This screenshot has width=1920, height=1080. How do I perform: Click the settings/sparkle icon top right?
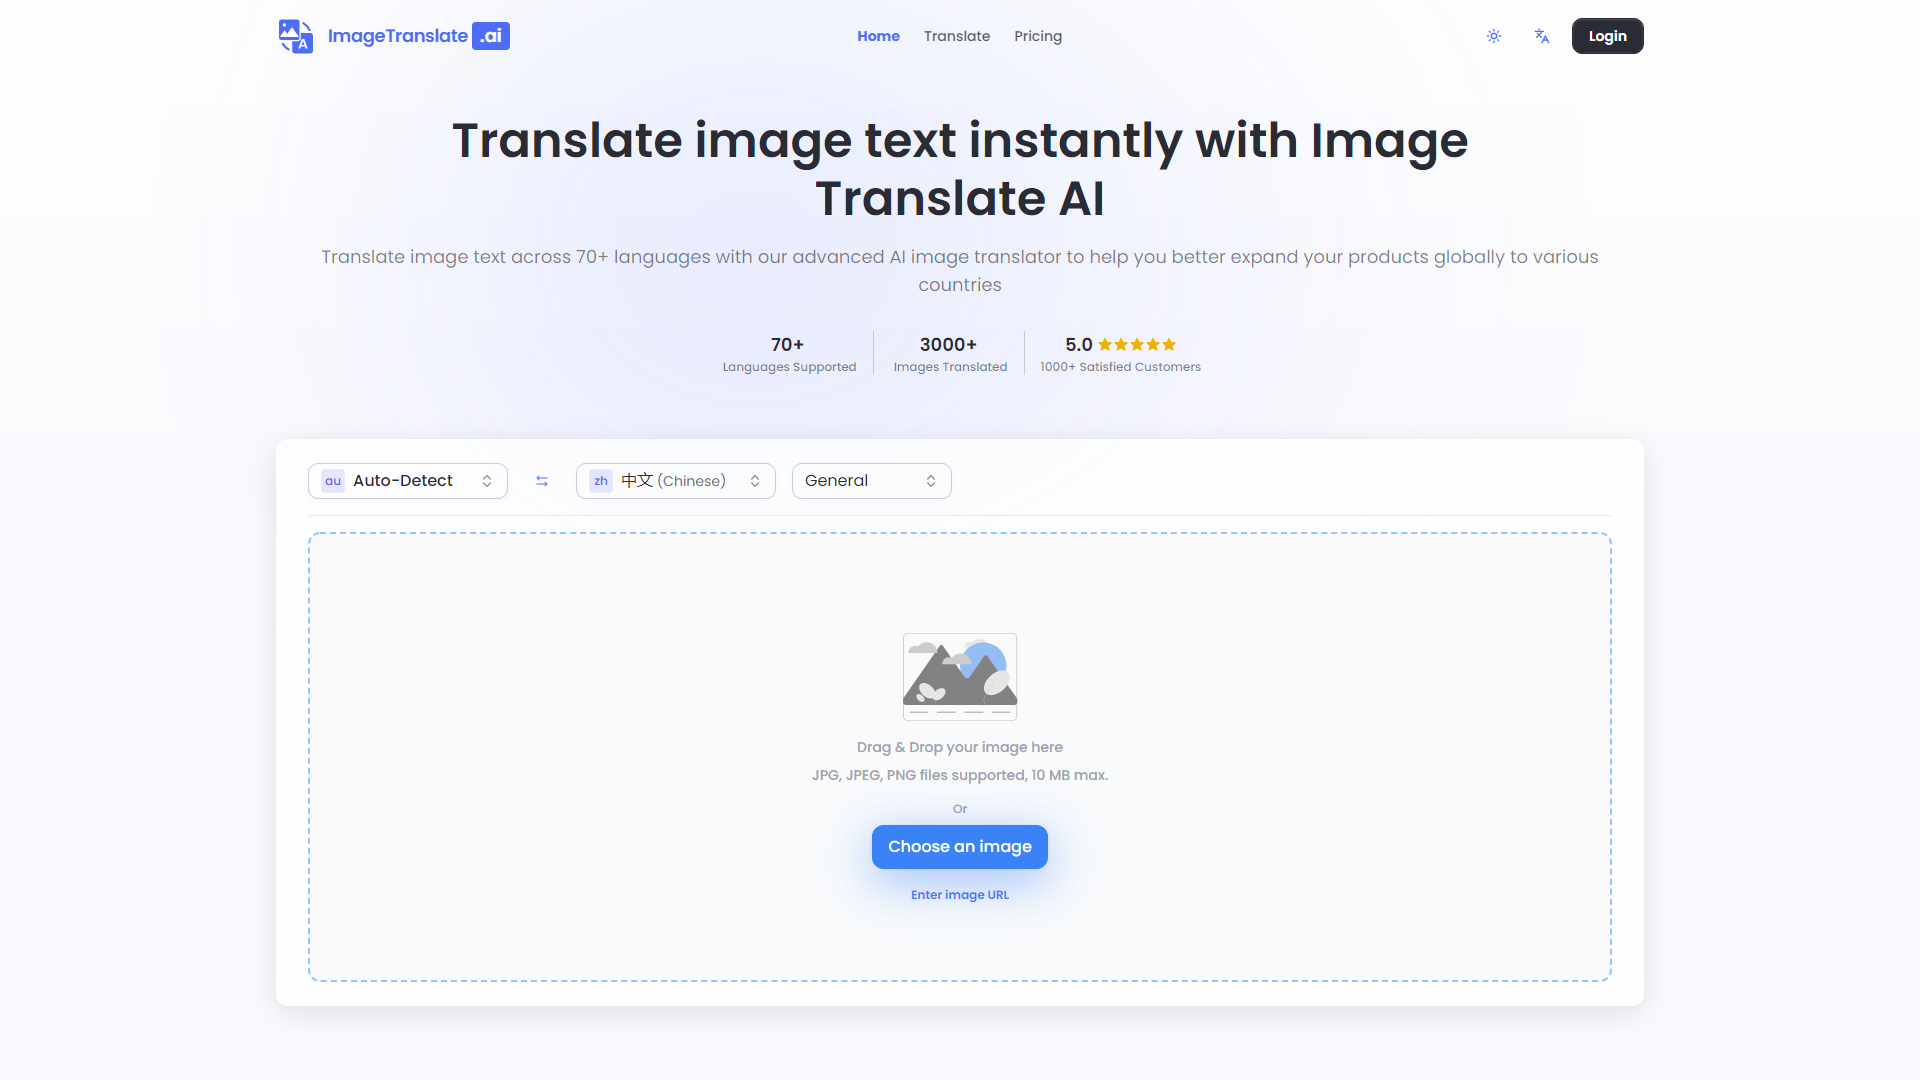[x=1493, y=36]
